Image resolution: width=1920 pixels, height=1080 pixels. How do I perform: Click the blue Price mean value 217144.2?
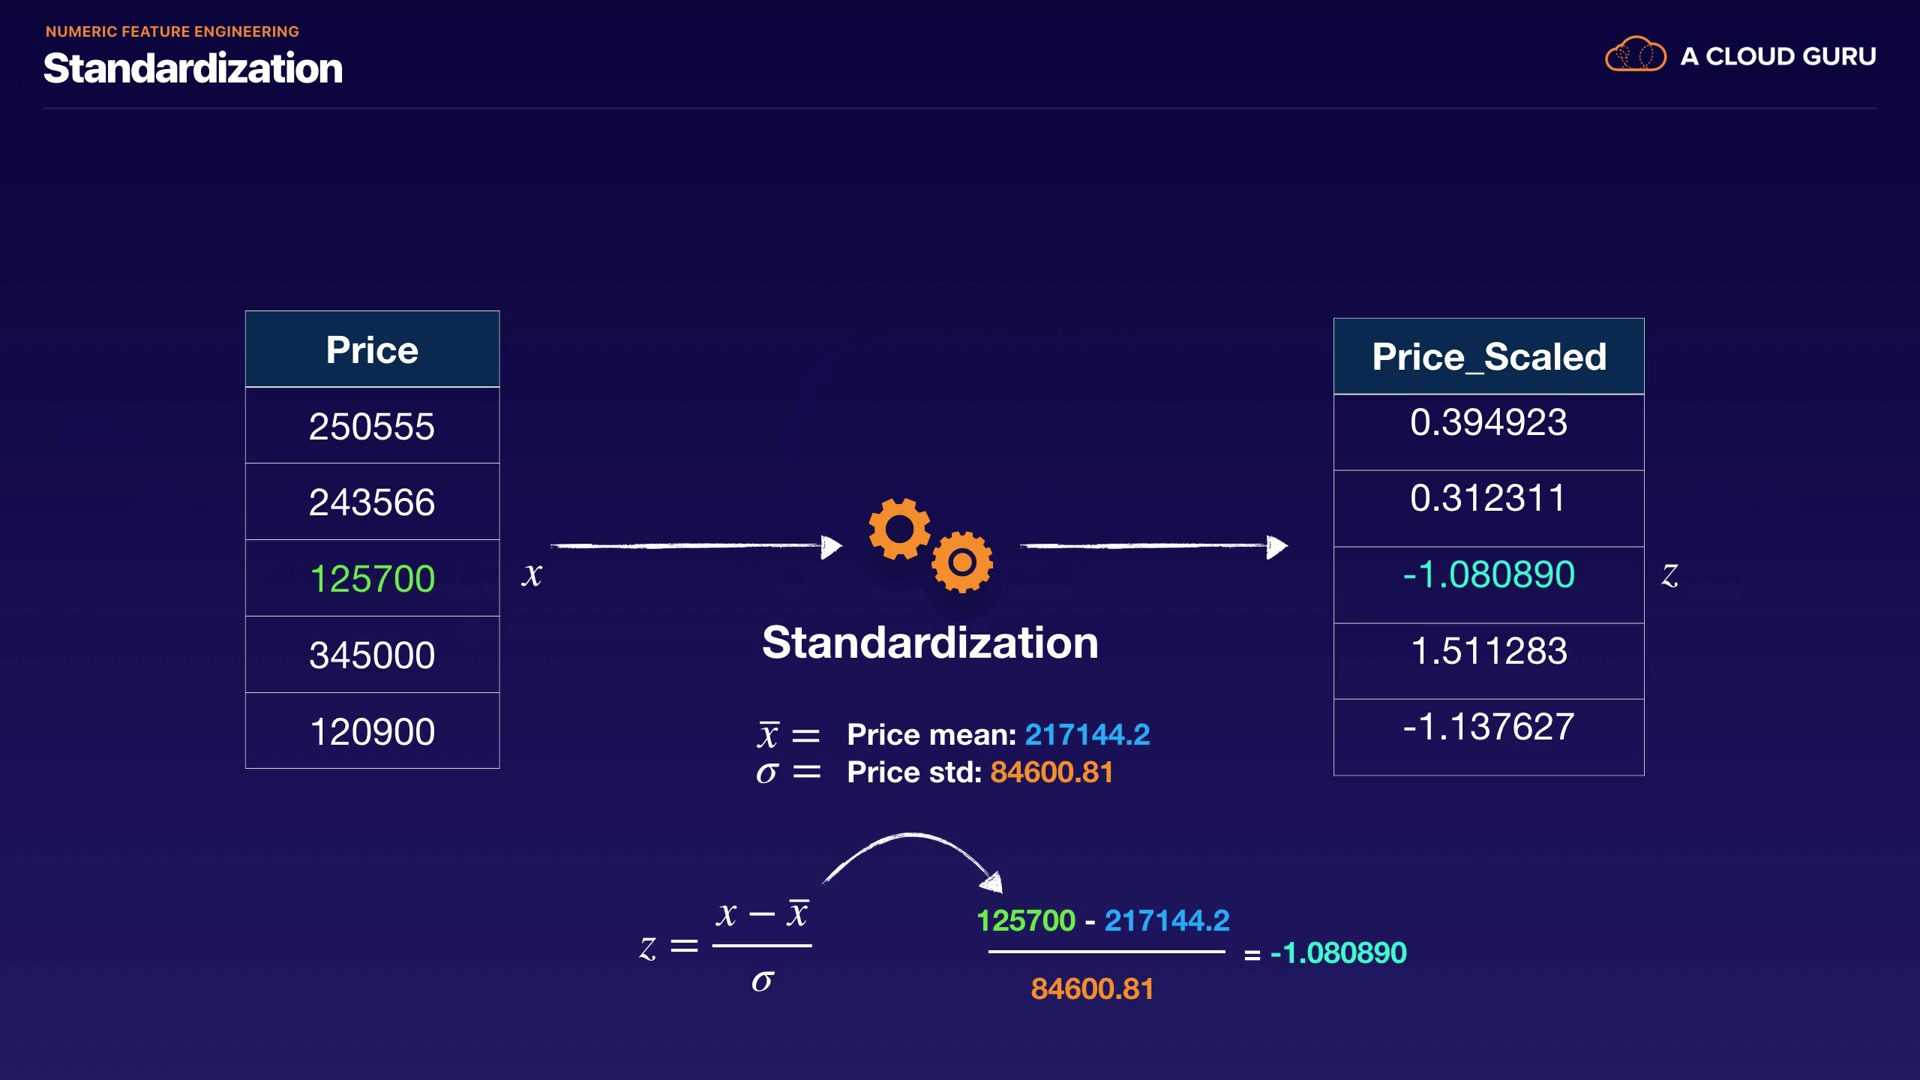pos(1087,735)
